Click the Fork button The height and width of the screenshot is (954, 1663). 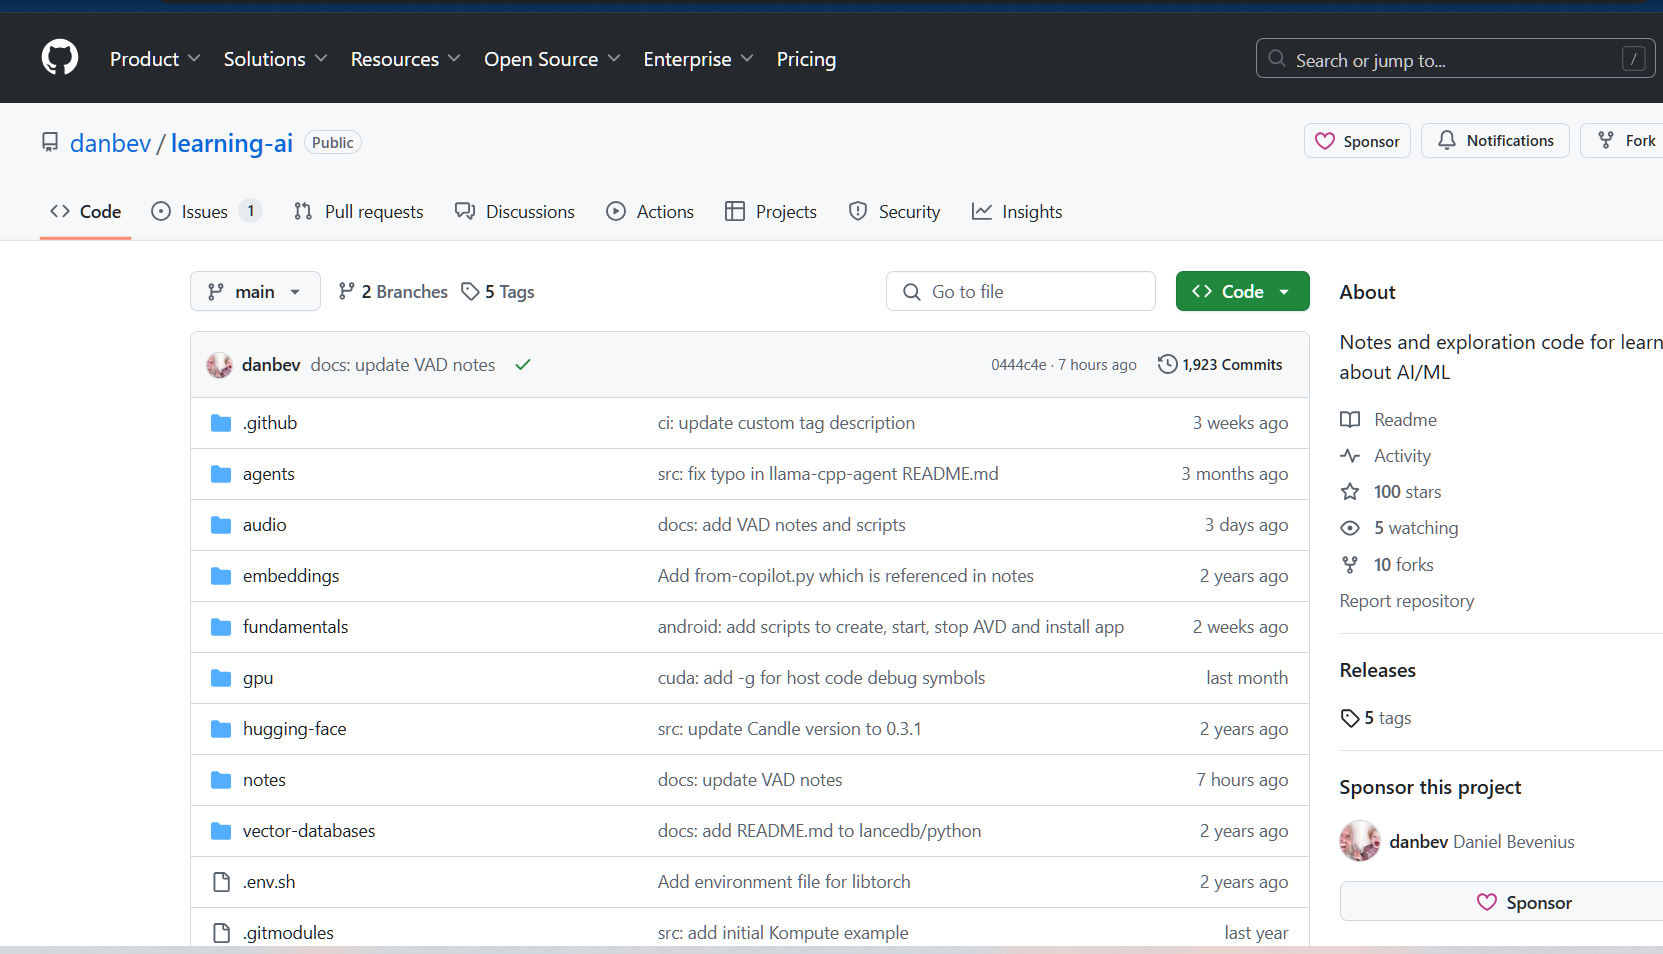(1624, 140)
